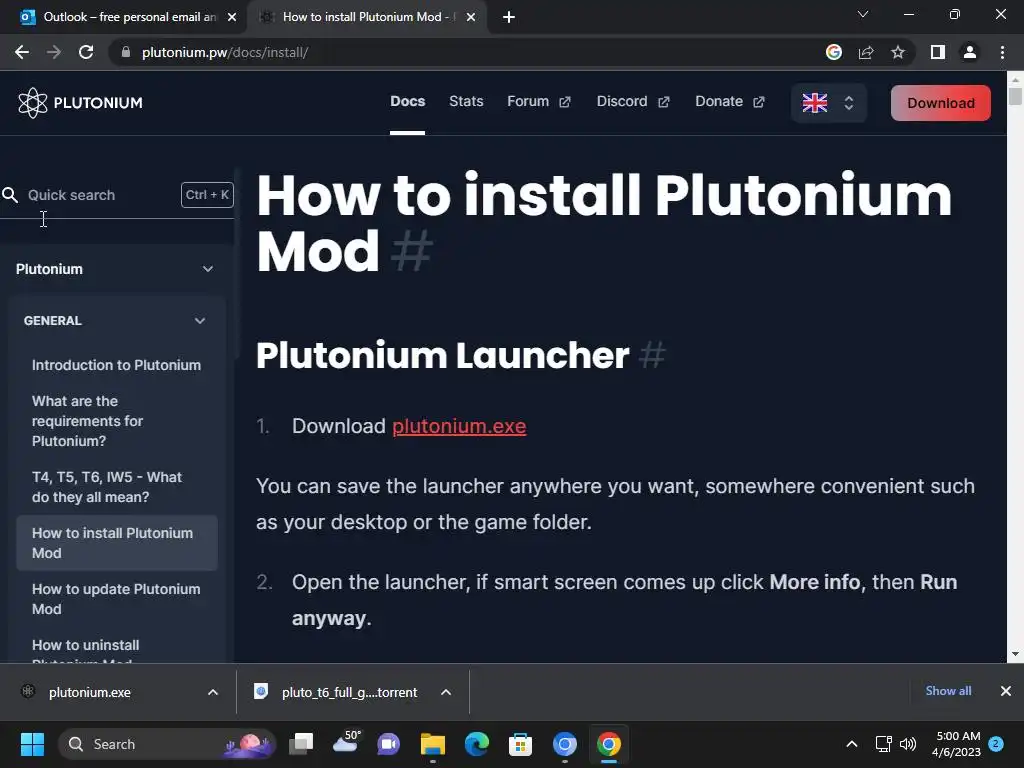Share this page using share icon
Image resolution: width=1024 pixels, height=768 pixels.
[866, 52]
